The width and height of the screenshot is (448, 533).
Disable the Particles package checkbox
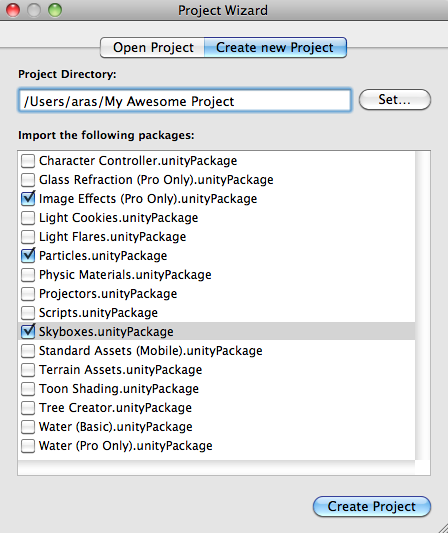click(28, 256)
